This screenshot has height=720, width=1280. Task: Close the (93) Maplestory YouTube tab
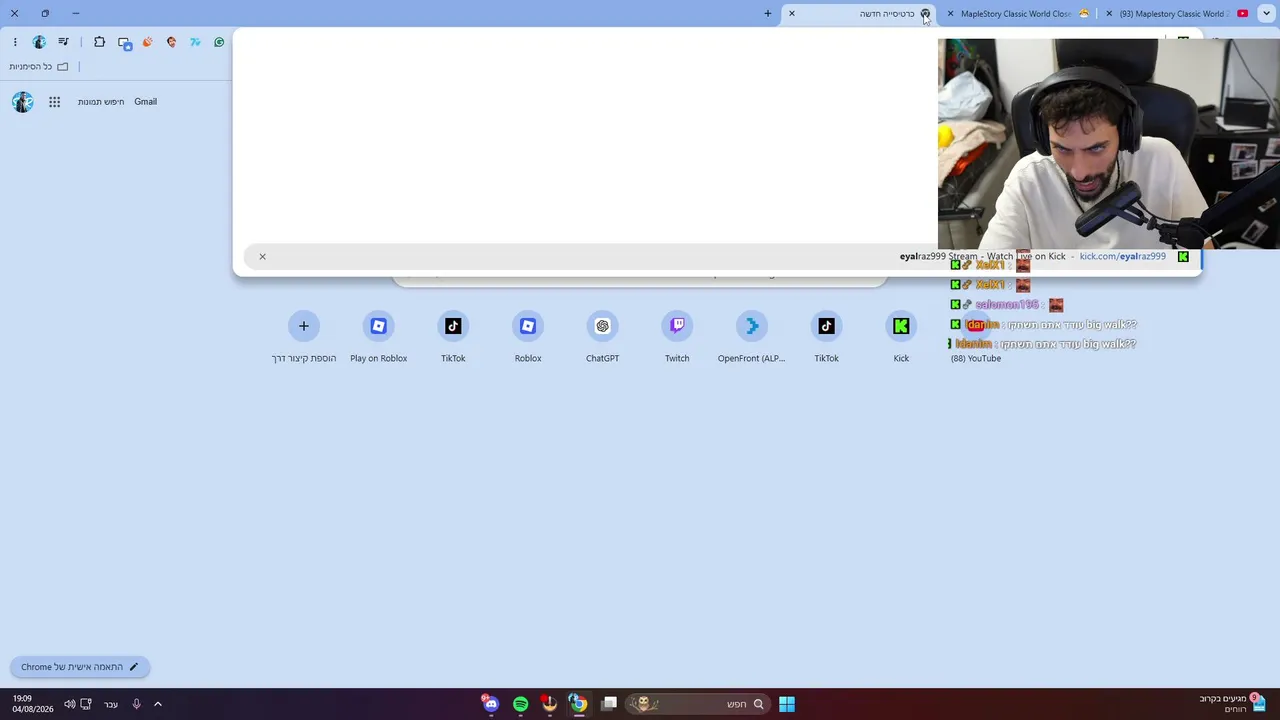[1109, 14]
